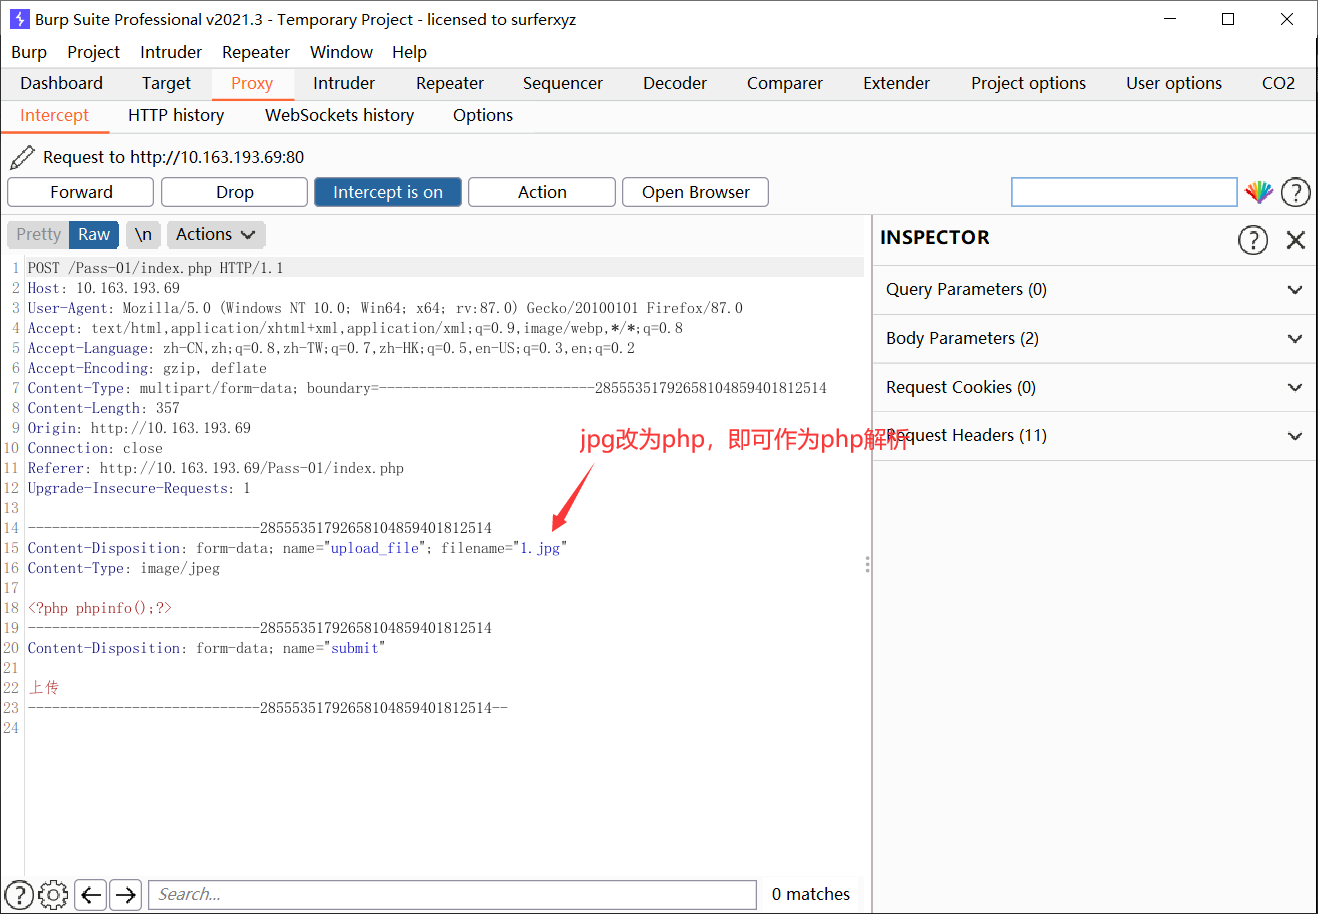Switch to Dashboard tab

61,83
